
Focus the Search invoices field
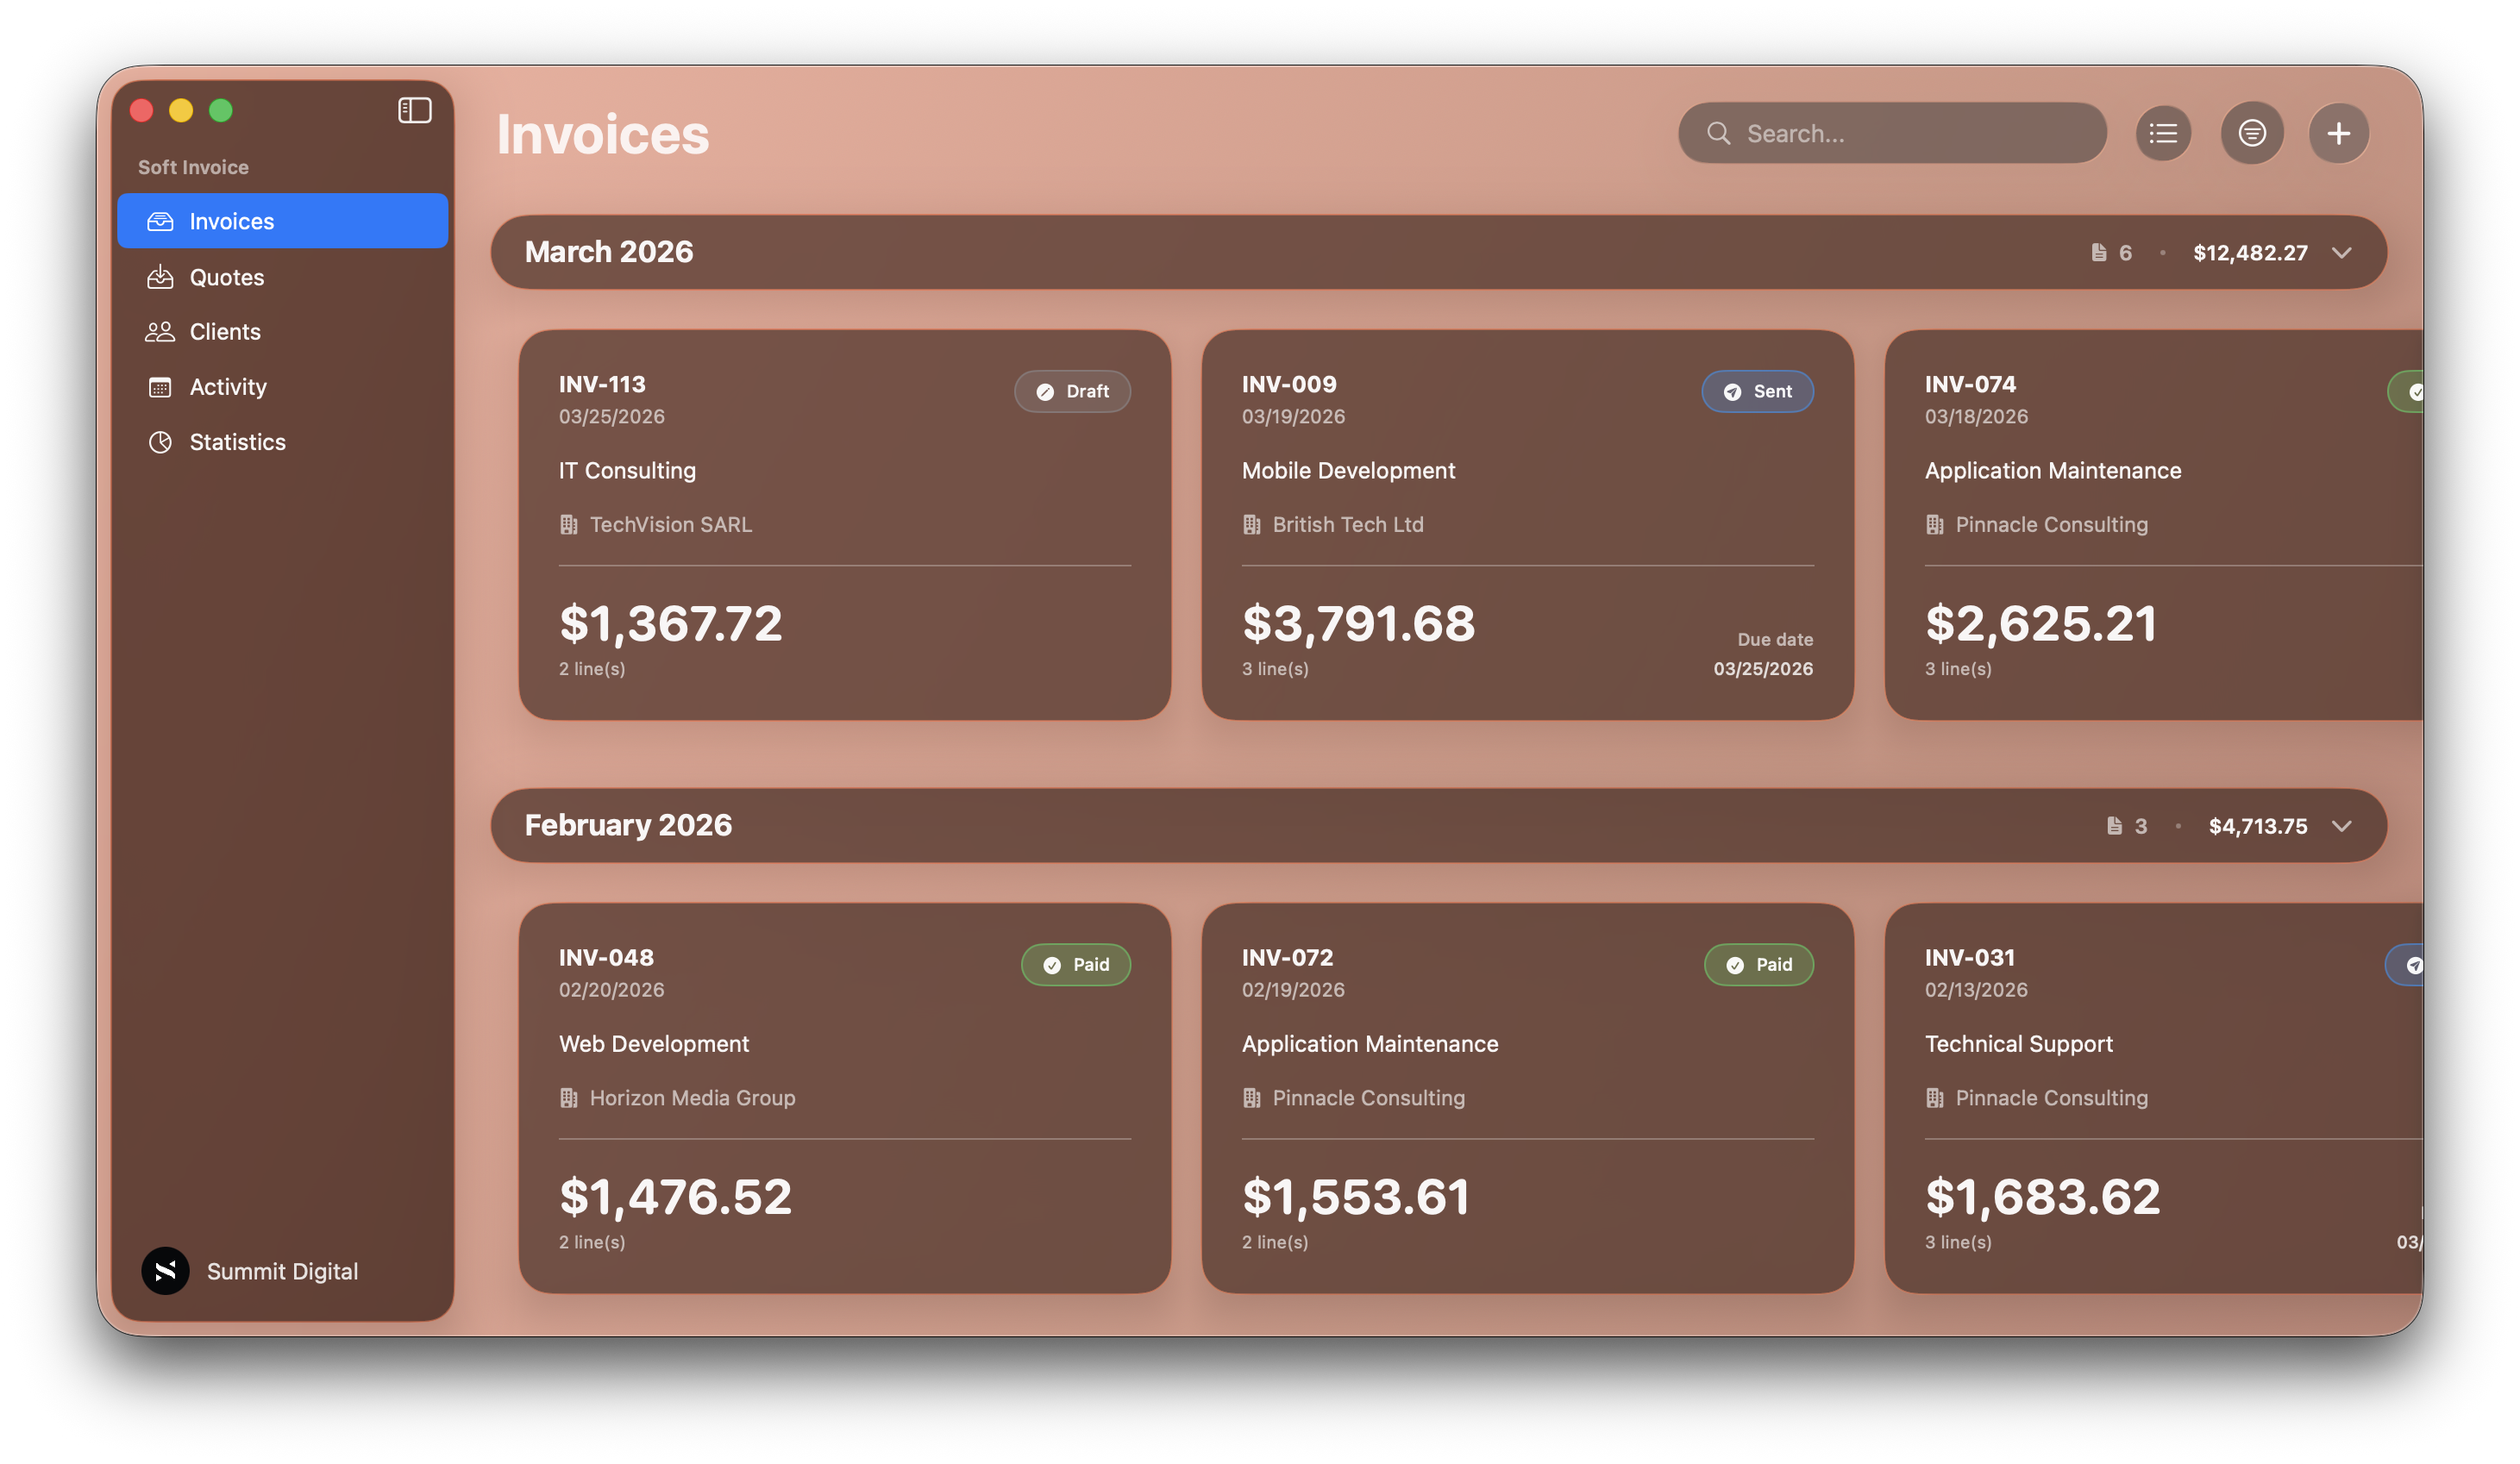(x=1892, y=133)
